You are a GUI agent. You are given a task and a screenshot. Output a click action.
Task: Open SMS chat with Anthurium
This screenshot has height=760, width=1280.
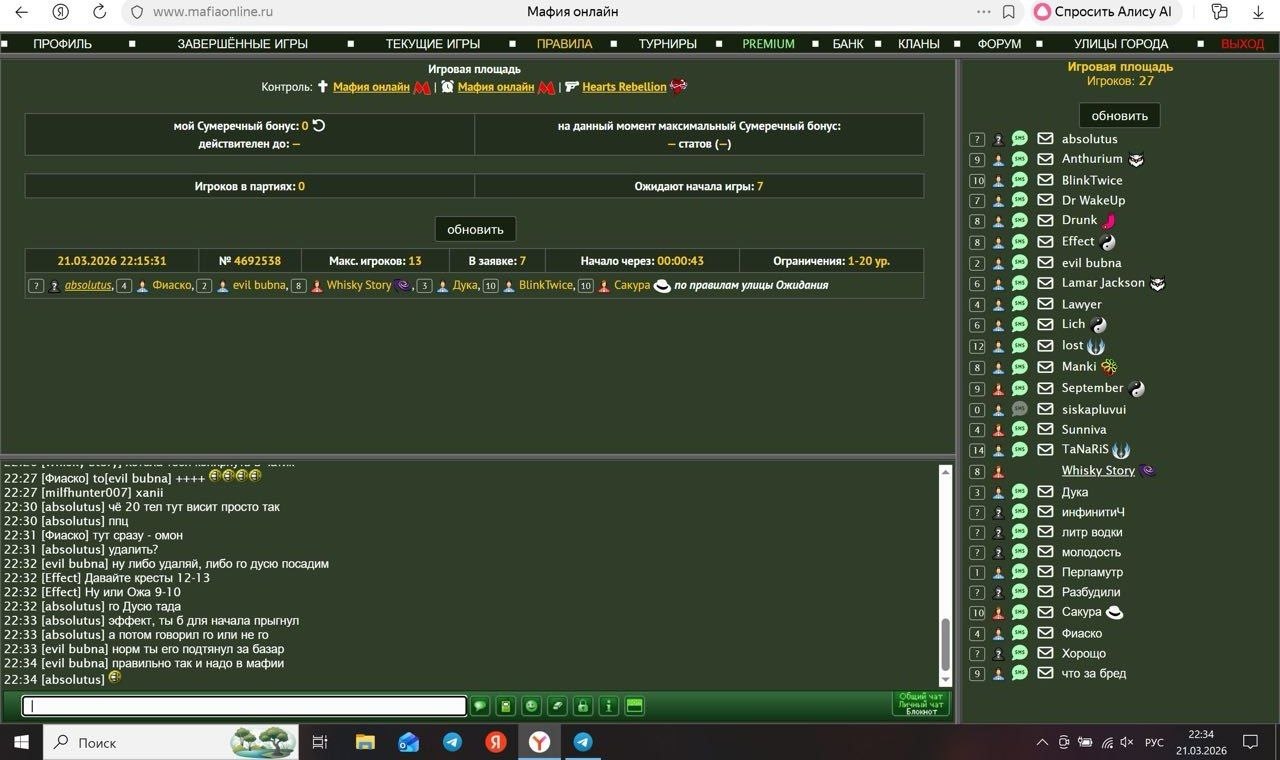pyautogui.click(x=1019, y=159)
